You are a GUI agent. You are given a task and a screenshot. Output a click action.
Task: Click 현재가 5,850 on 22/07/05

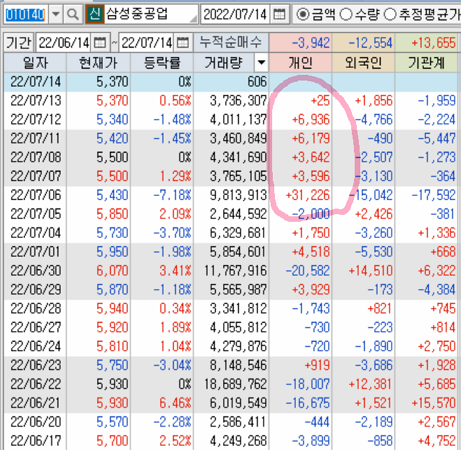[112, 214]
